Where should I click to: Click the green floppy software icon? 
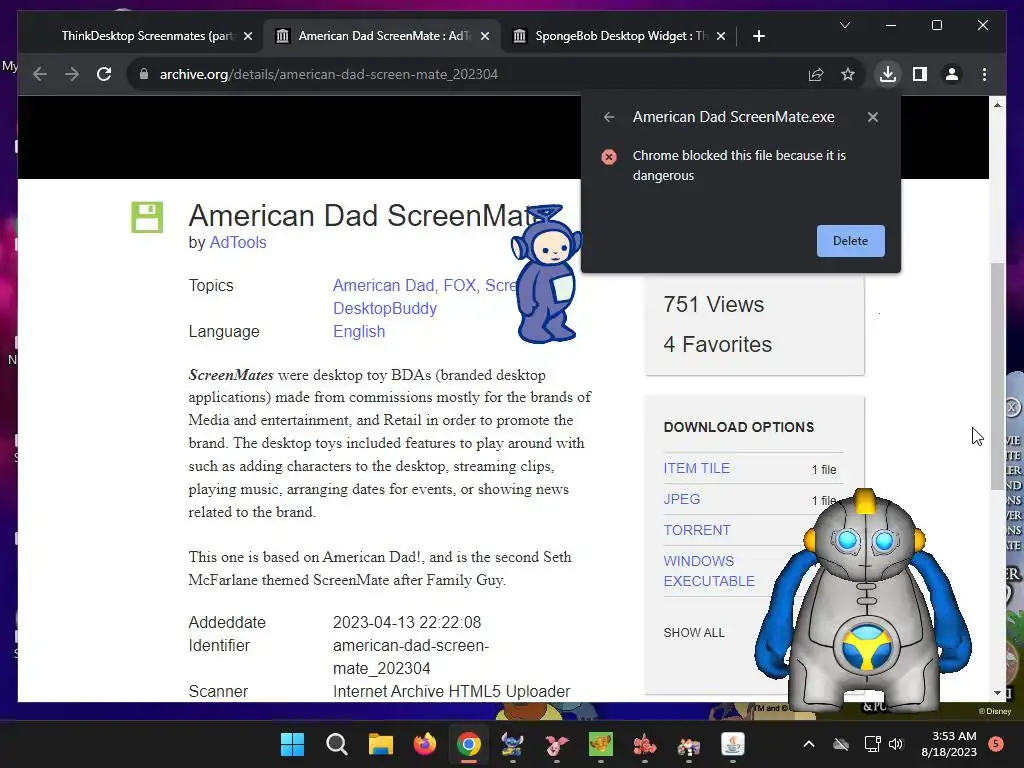pyautogui.click(x=147, y=217)
